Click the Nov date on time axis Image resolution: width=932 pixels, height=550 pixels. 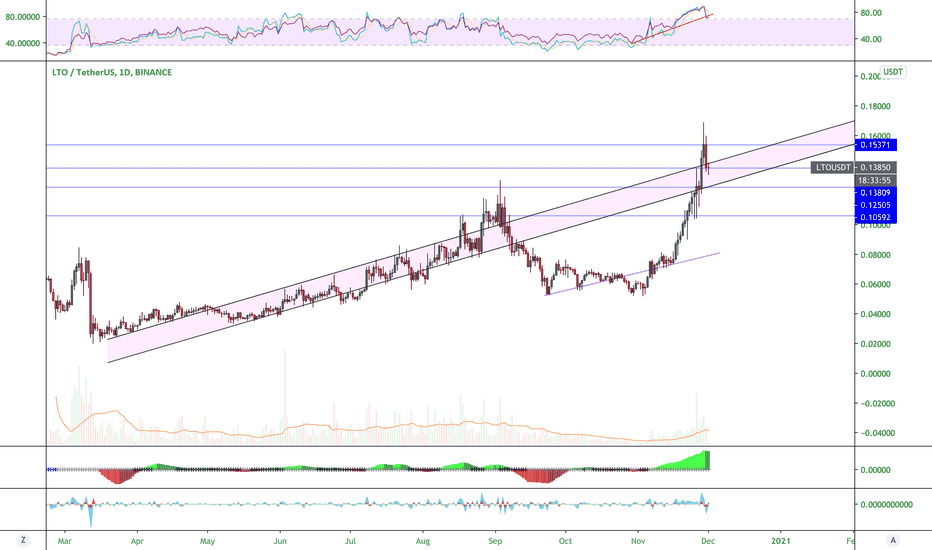(638, 541)
